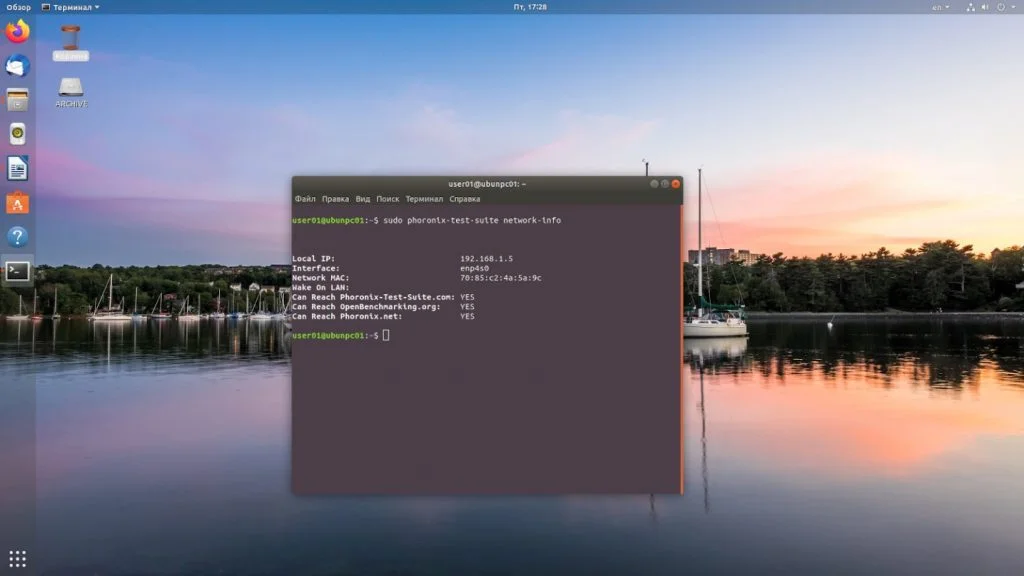The width and height of the screenshot is (1024, 576).
Task: Launch Firefox from the dock
Action: click(17, 32)
